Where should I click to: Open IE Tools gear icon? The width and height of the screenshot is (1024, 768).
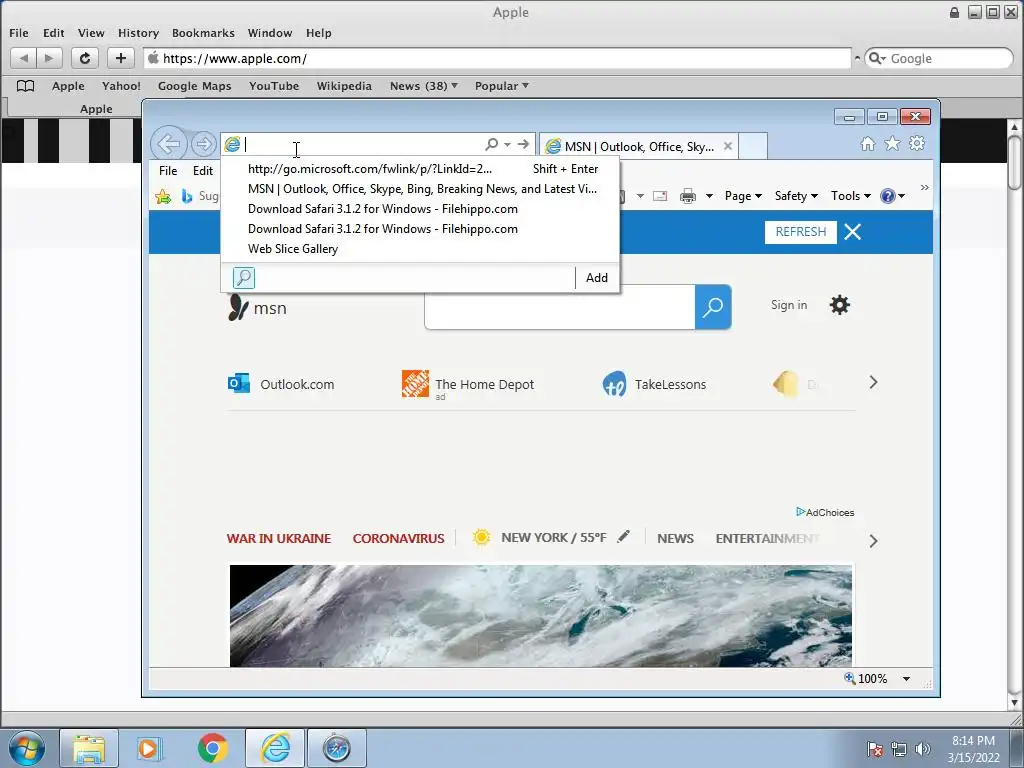(917, 144)
